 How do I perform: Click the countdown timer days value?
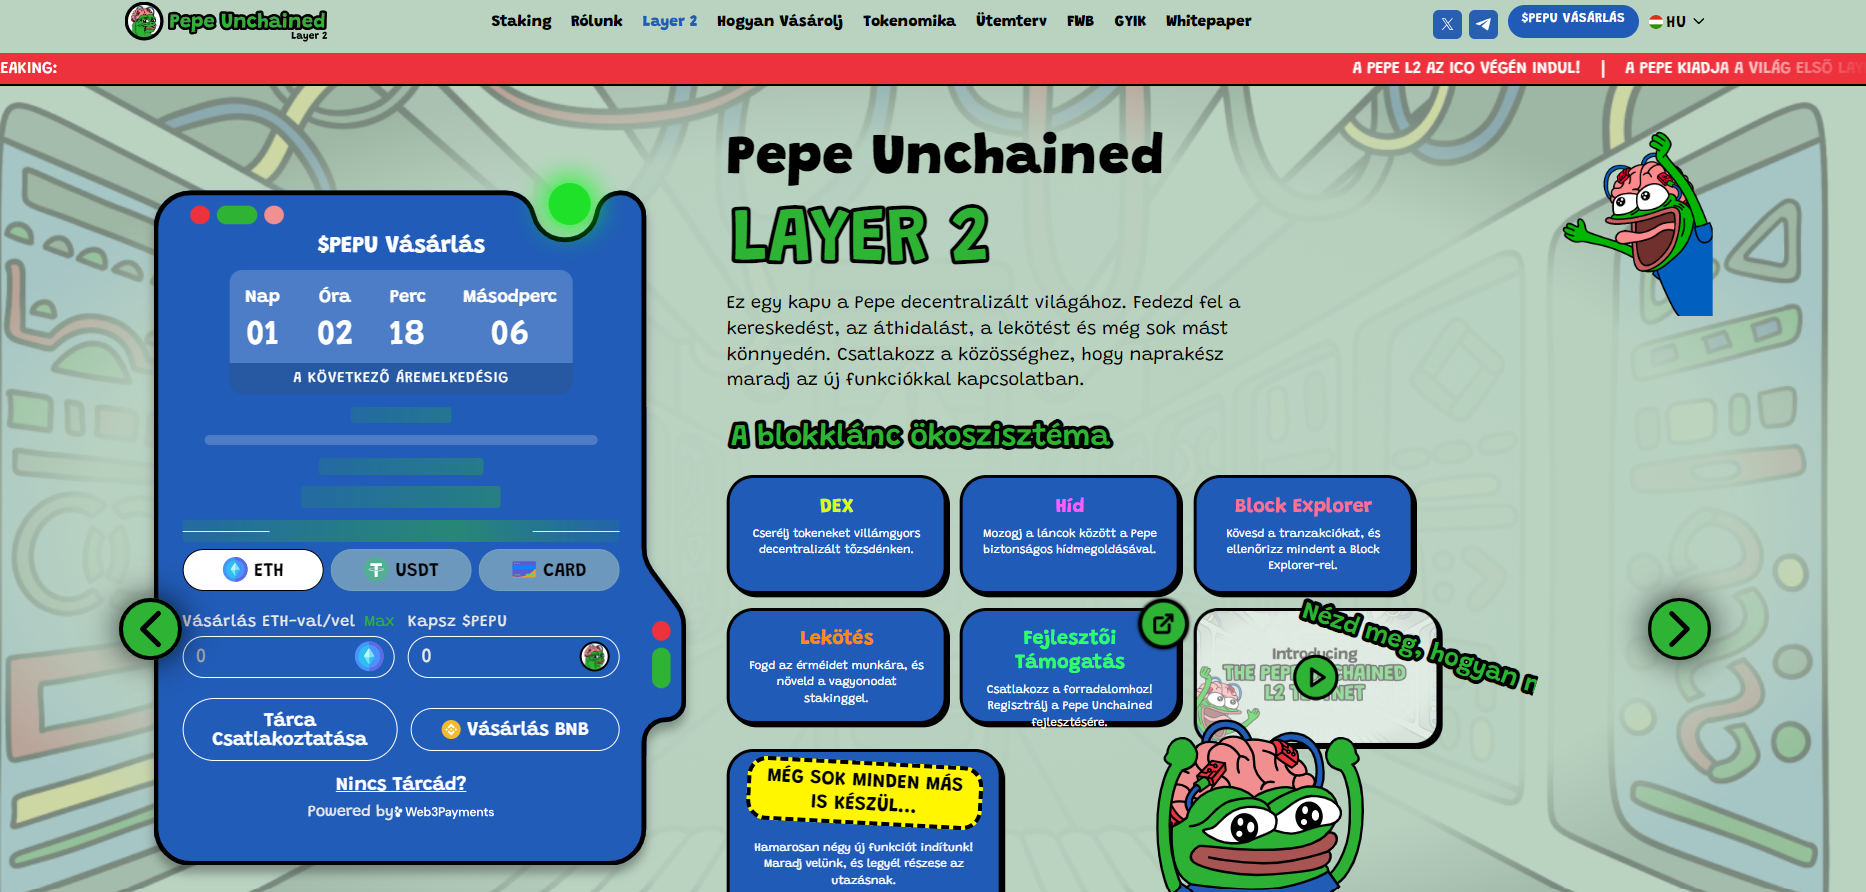(262, 333)
